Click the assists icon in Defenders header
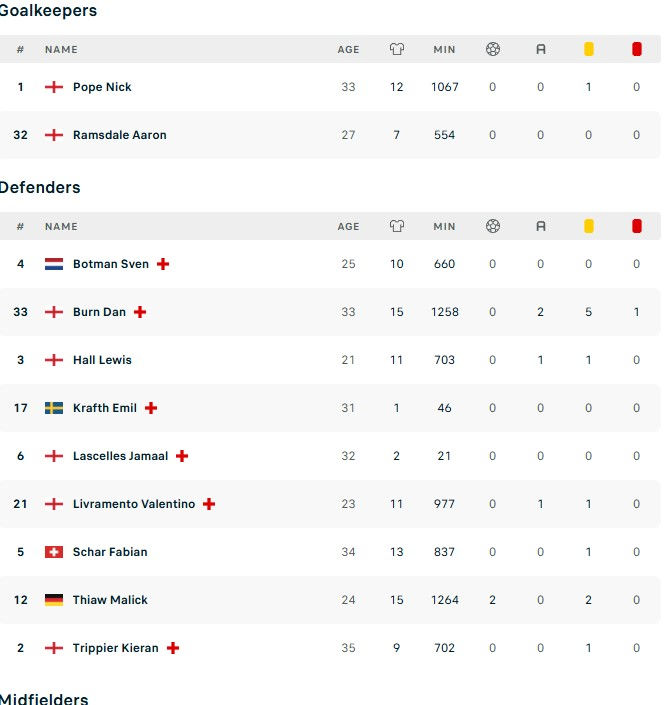Screen dimensions: 672x705 [x=540, y=226]
